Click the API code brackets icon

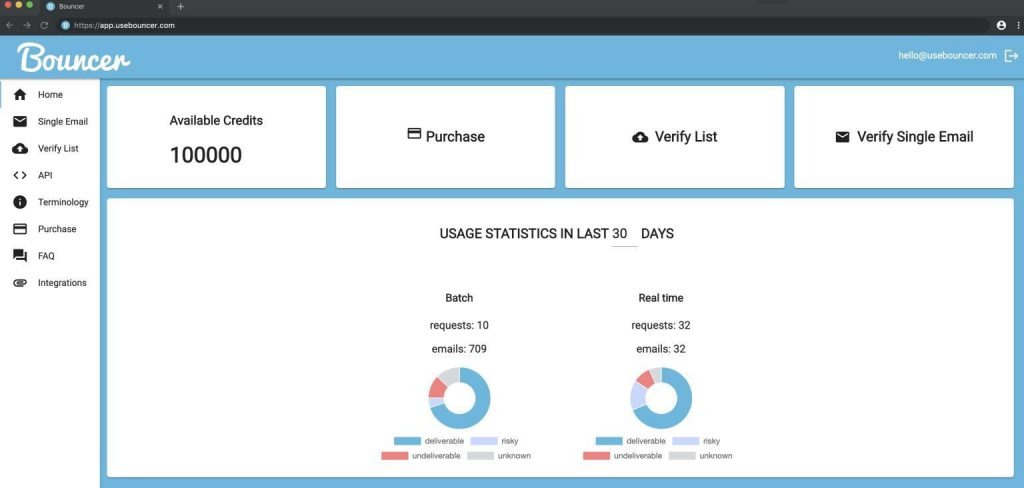20,175
